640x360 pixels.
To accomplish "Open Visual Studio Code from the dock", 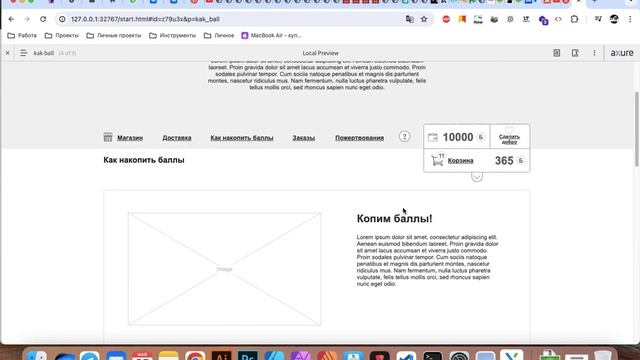I will click(x=406, y=356).
